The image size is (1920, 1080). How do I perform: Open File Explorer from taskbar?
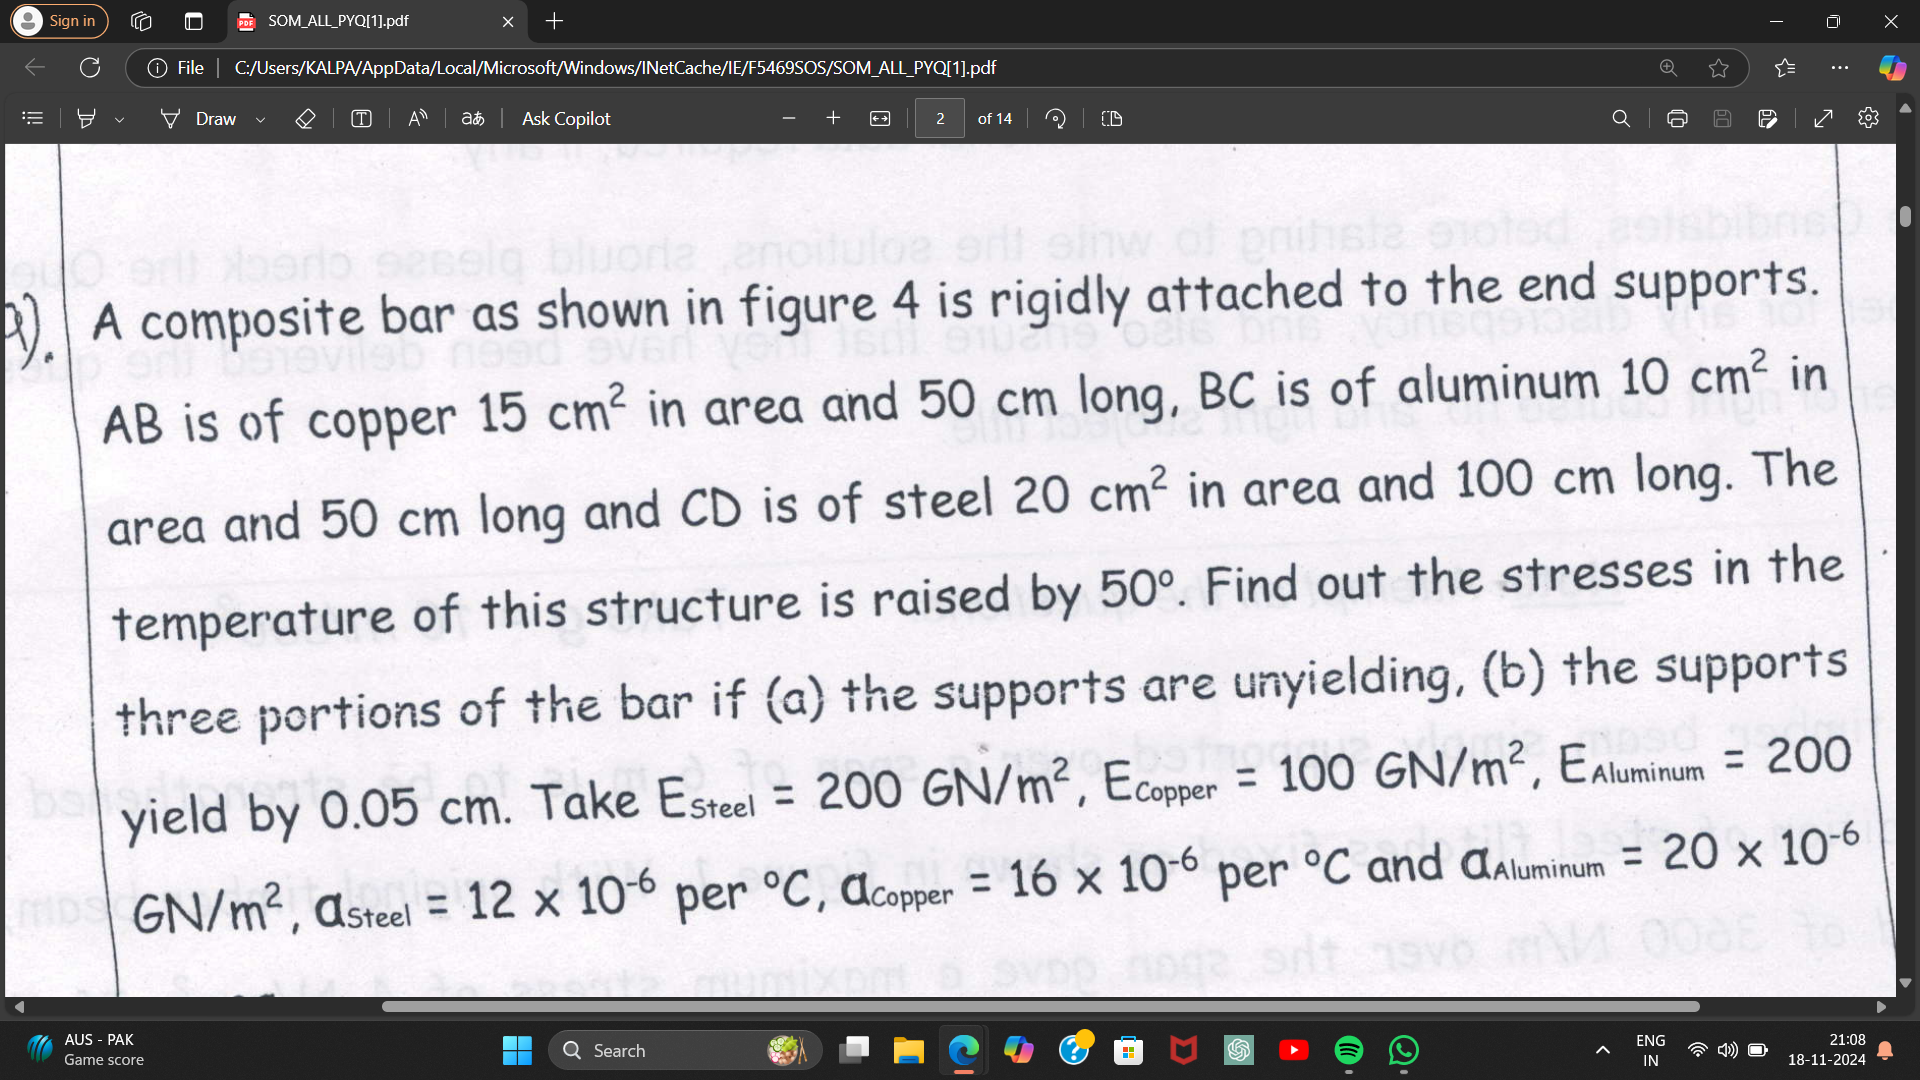click(908, 1050)
